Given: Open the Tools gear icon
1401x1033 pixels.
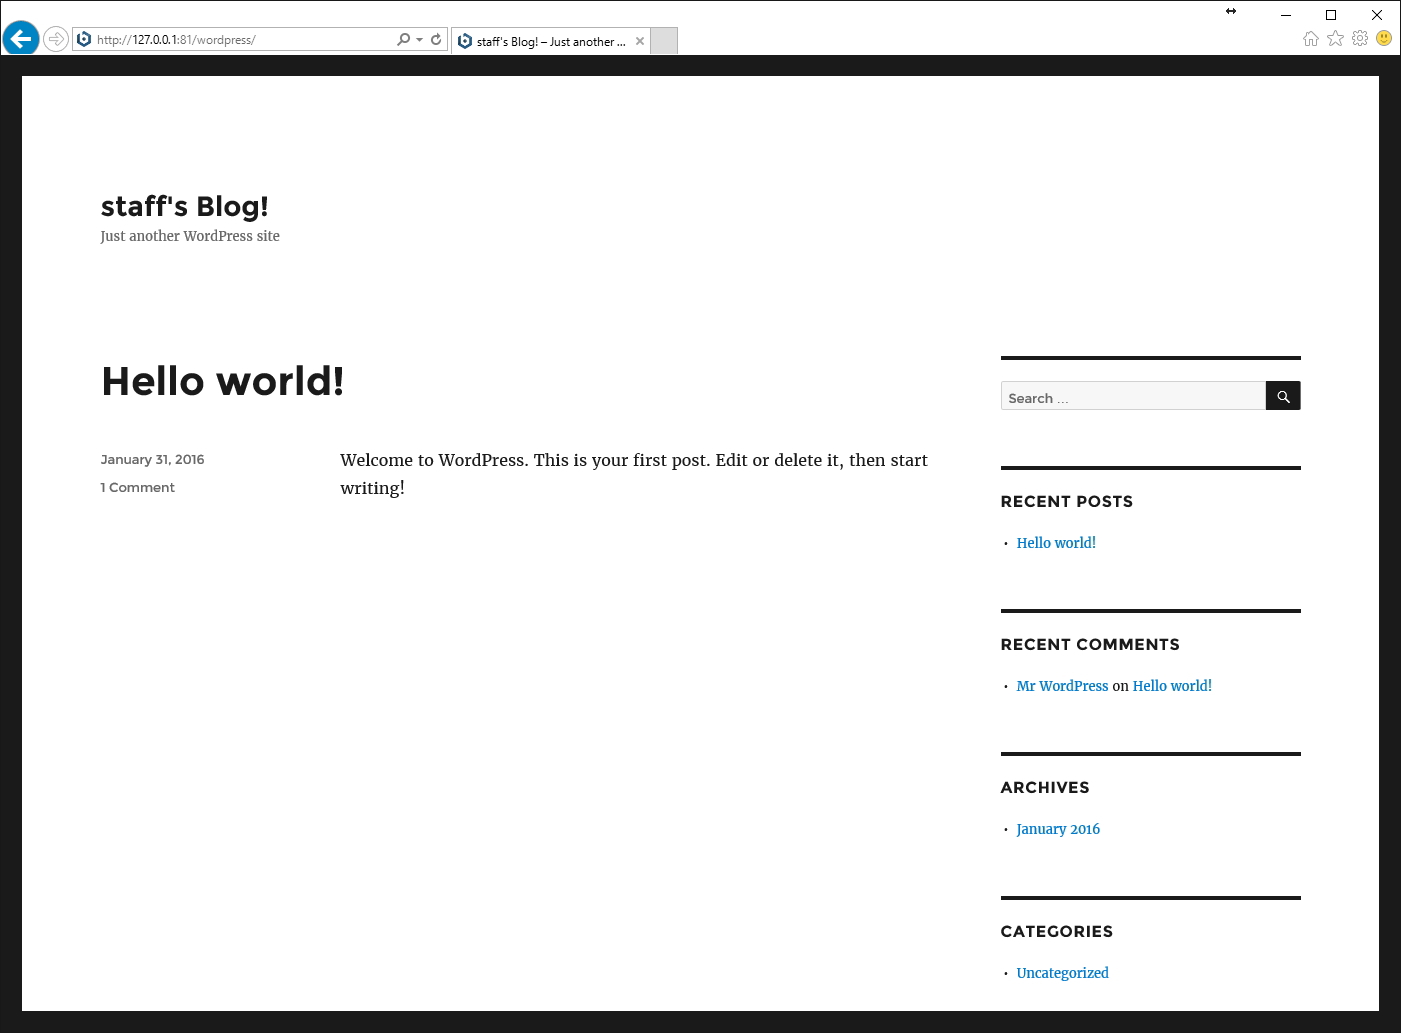Looking at the screenshot, I should coord(1360,38).
